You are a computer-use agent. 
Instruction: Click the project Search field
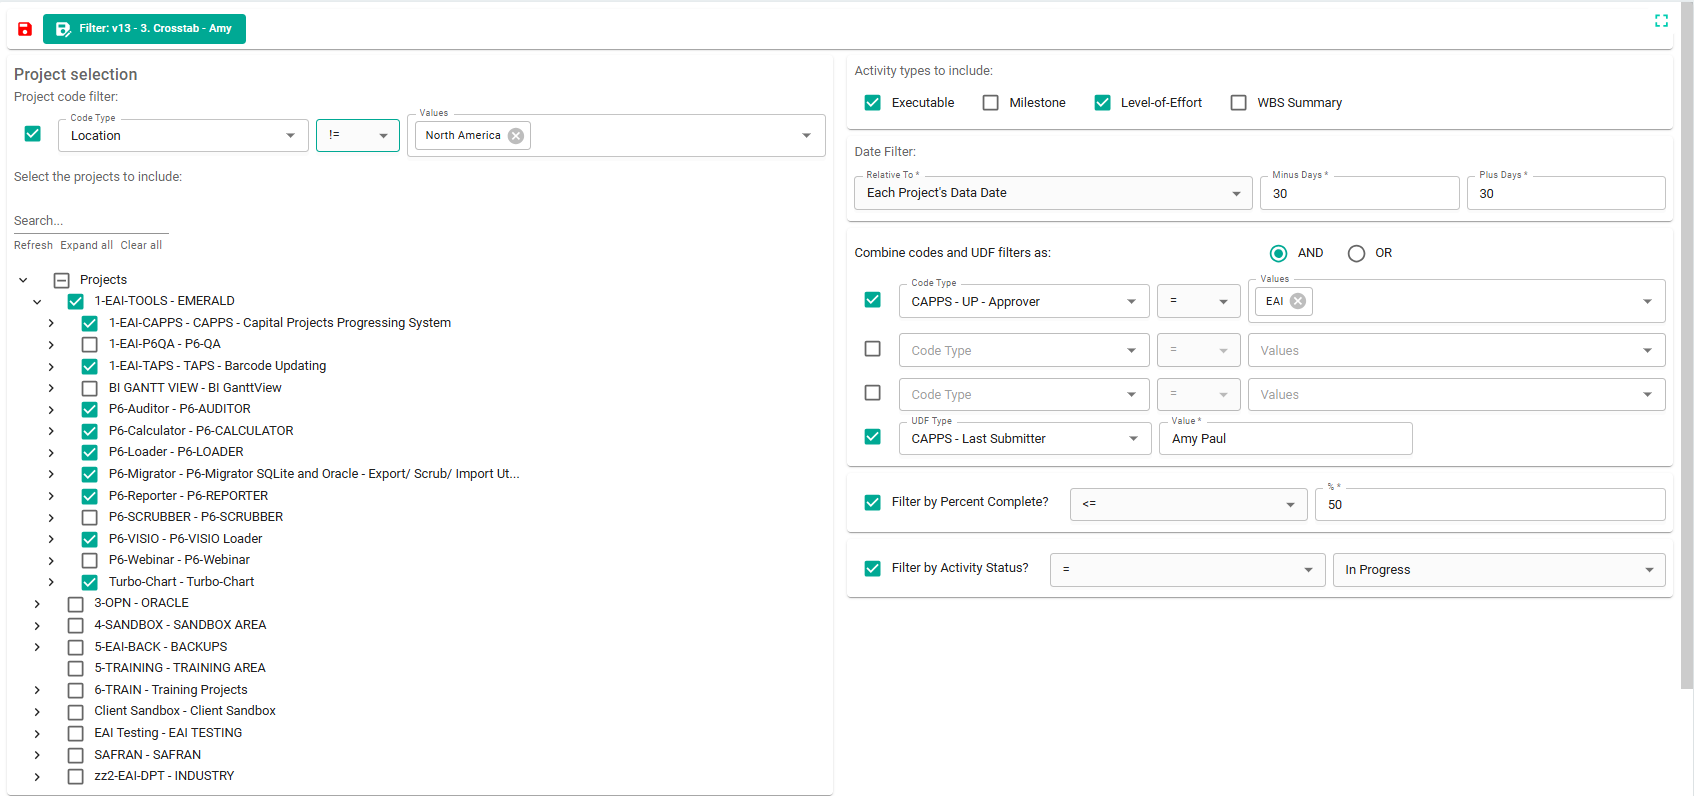(x=90, y=221)
